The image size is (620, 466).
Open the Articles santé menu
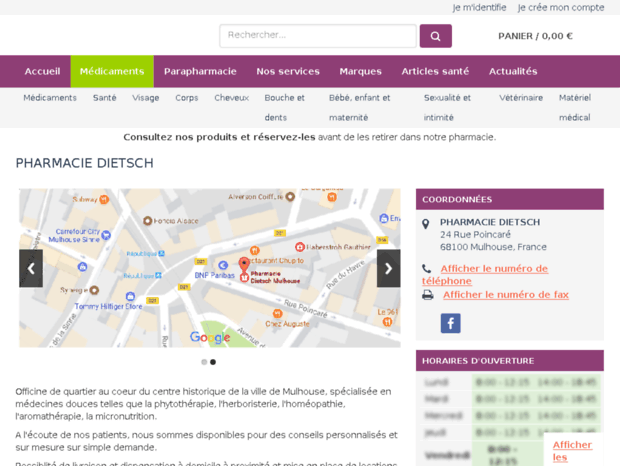click(x=435, y=72)
